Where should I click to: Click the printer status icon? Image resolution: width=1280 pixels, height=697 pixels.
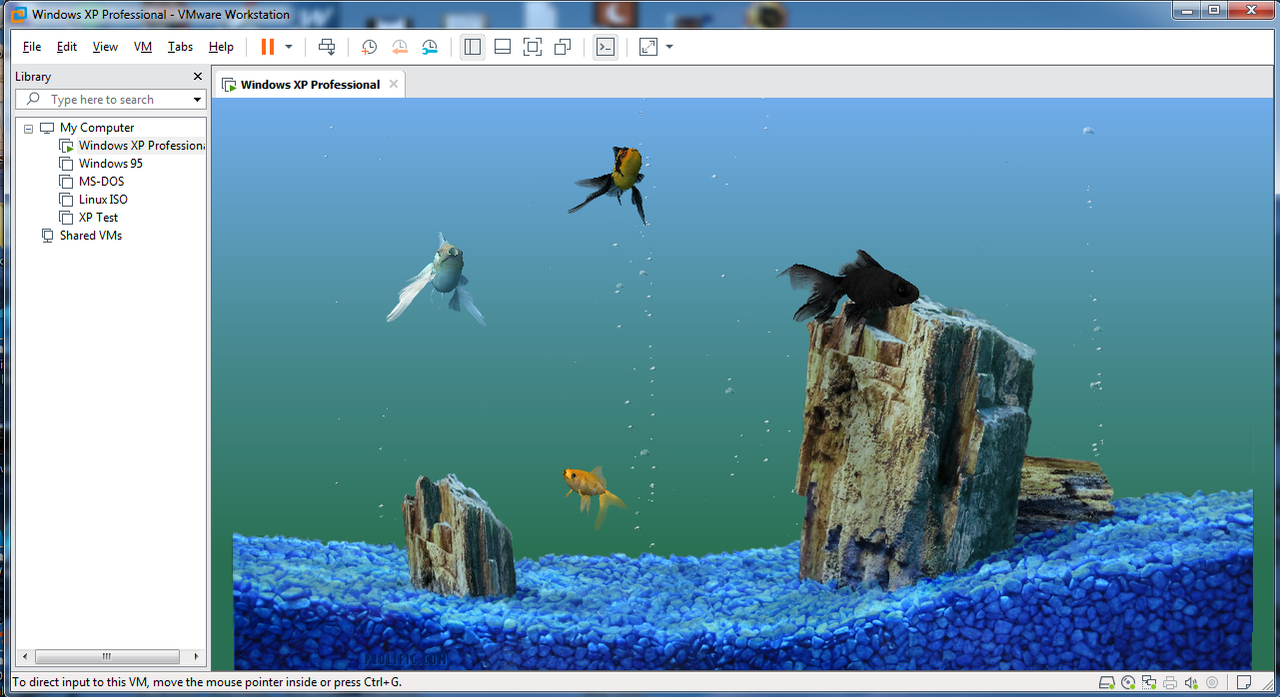tap(1170, 683)
